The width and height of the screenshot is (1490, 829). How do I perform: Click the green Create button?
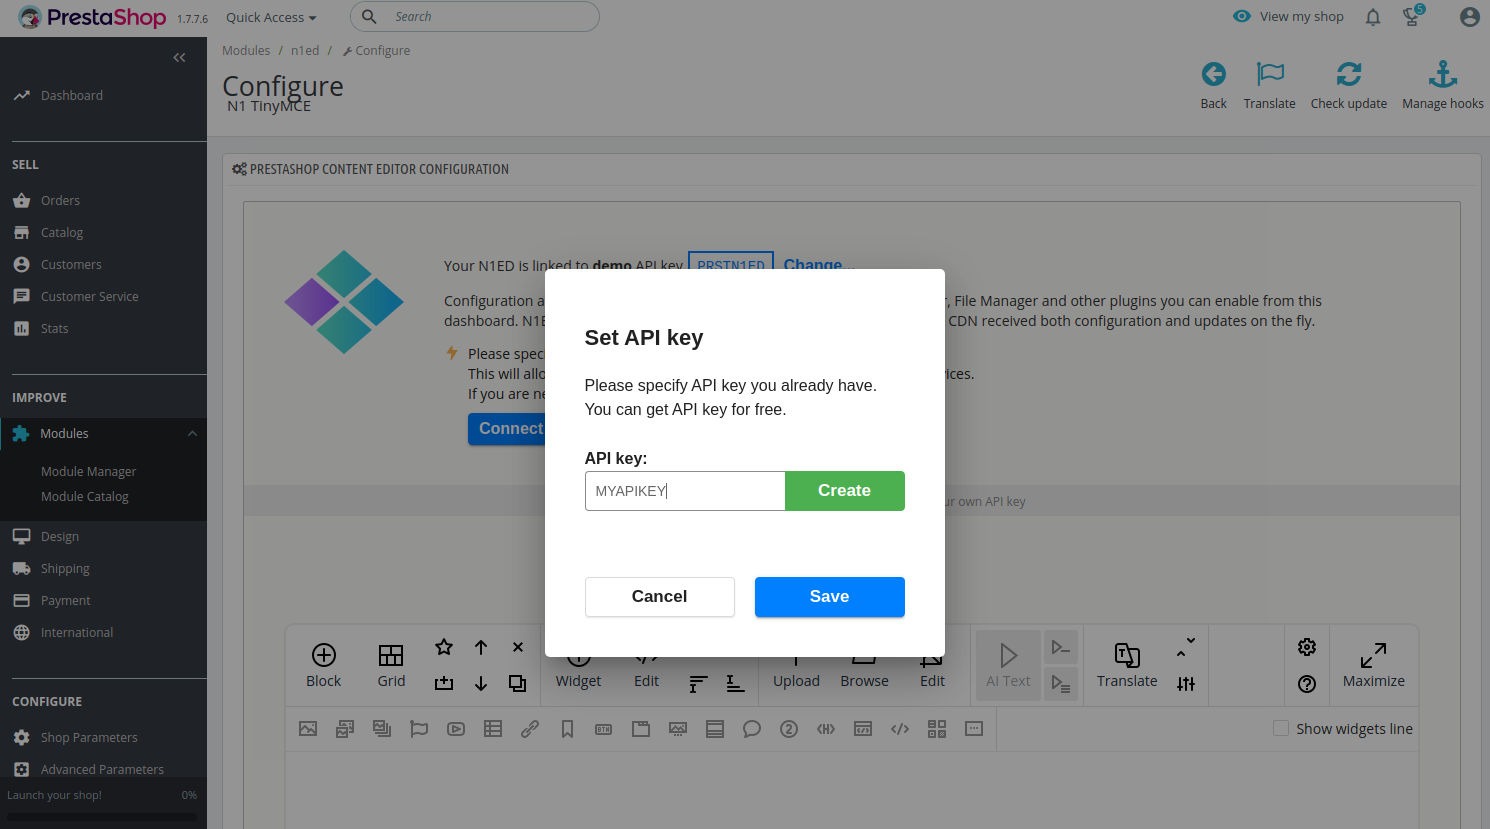coord(845,491)
